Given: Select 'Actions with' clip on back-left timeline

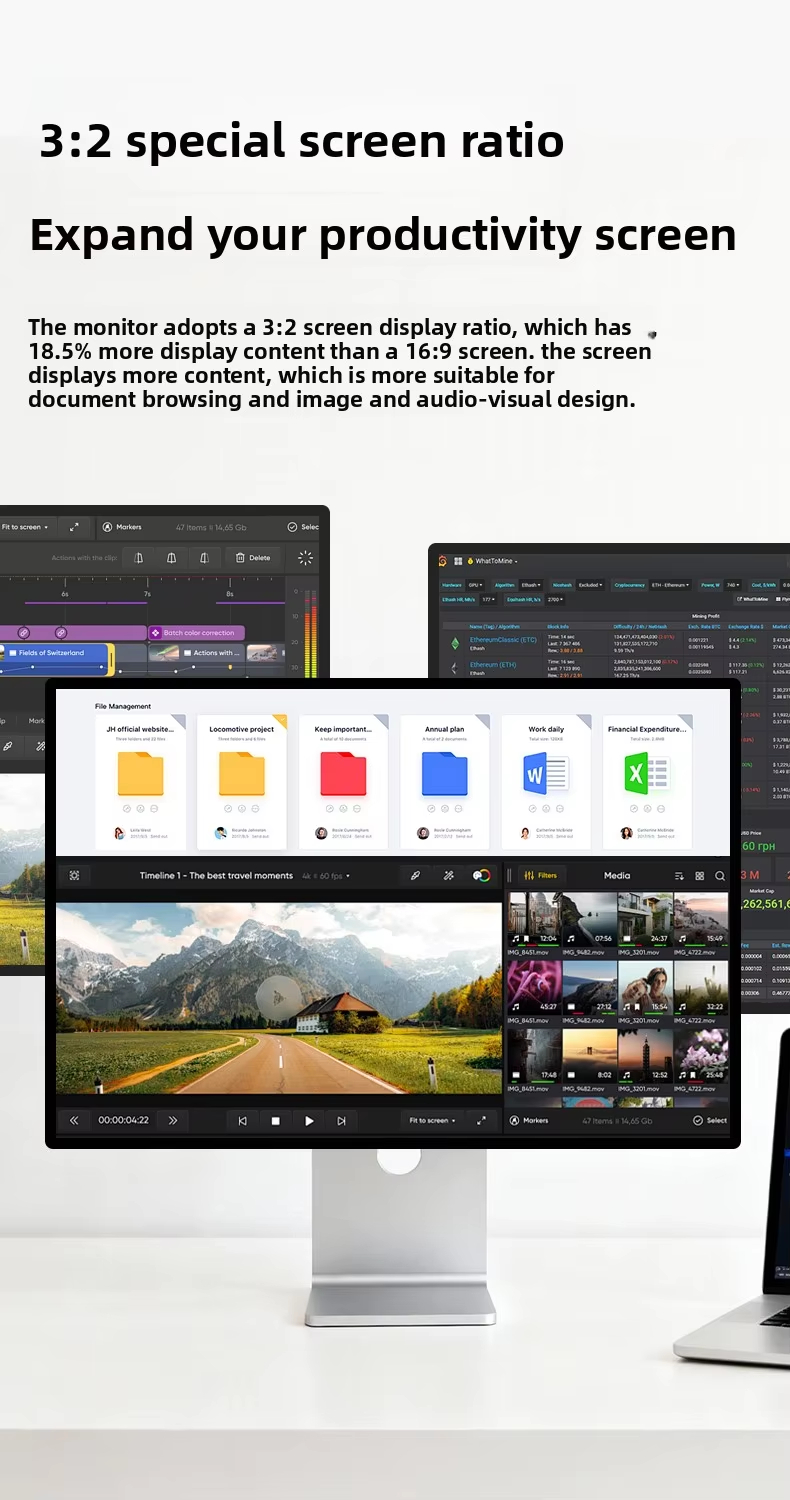Looking at the screenshot, I should point(196,659).
